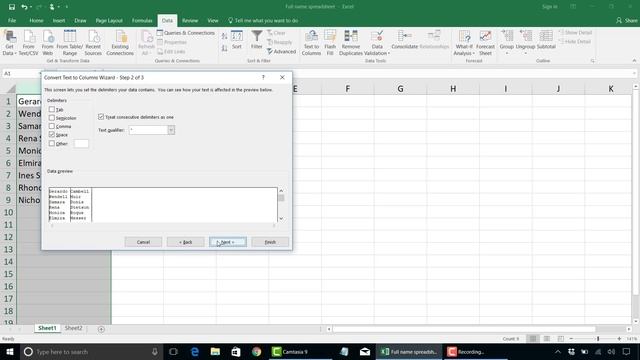Click the Next button in wizard
Screen dimensions: 640x360
pyautogui.click(x=228, y=242)
